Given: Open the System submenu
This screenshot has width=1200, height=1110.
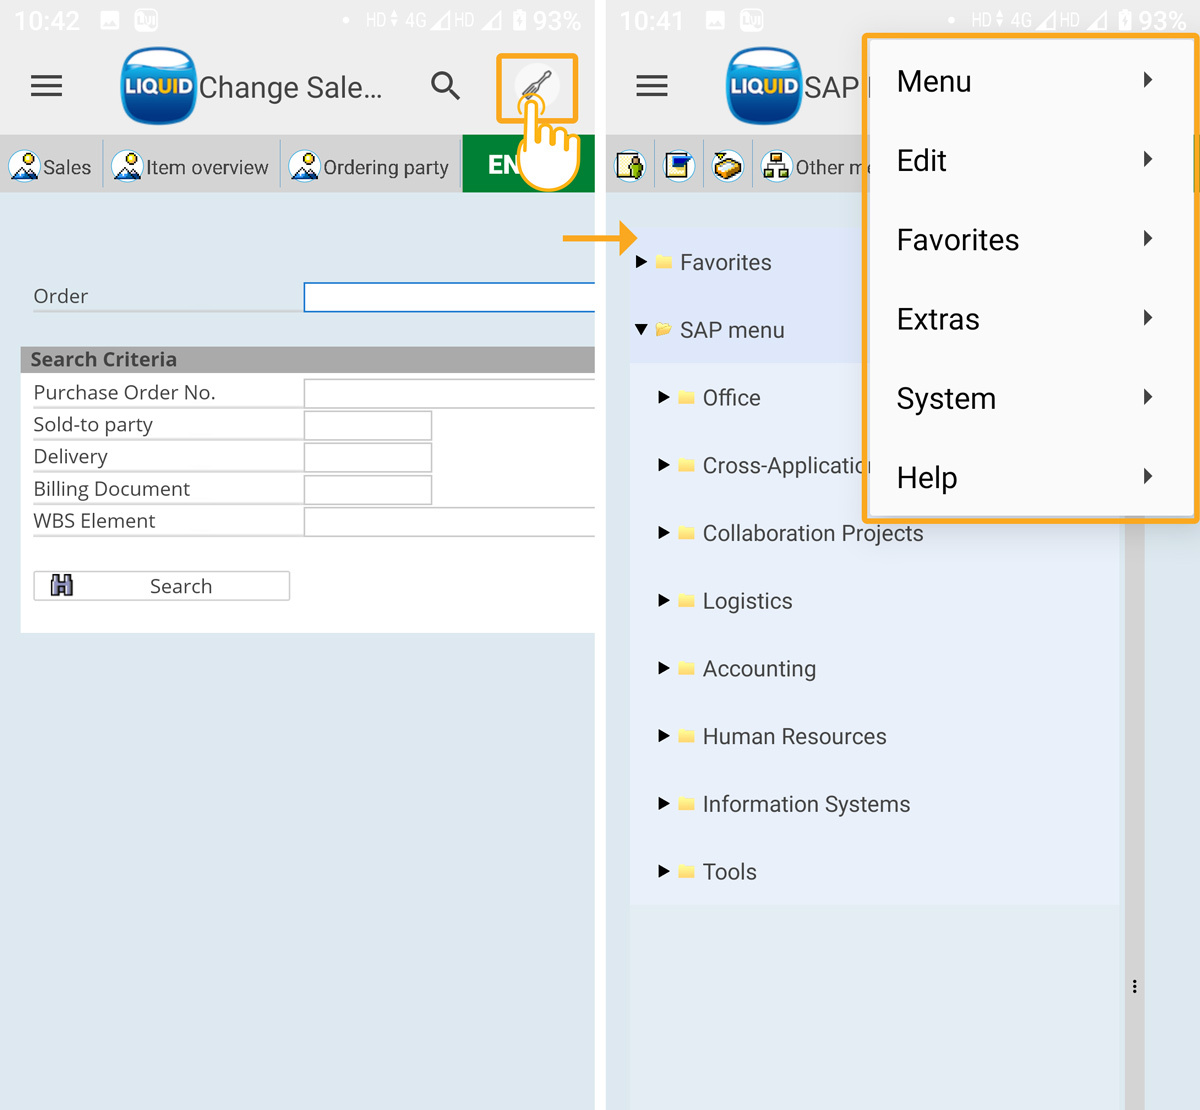Looking at the screenshot, I should tap(1025, 398).
